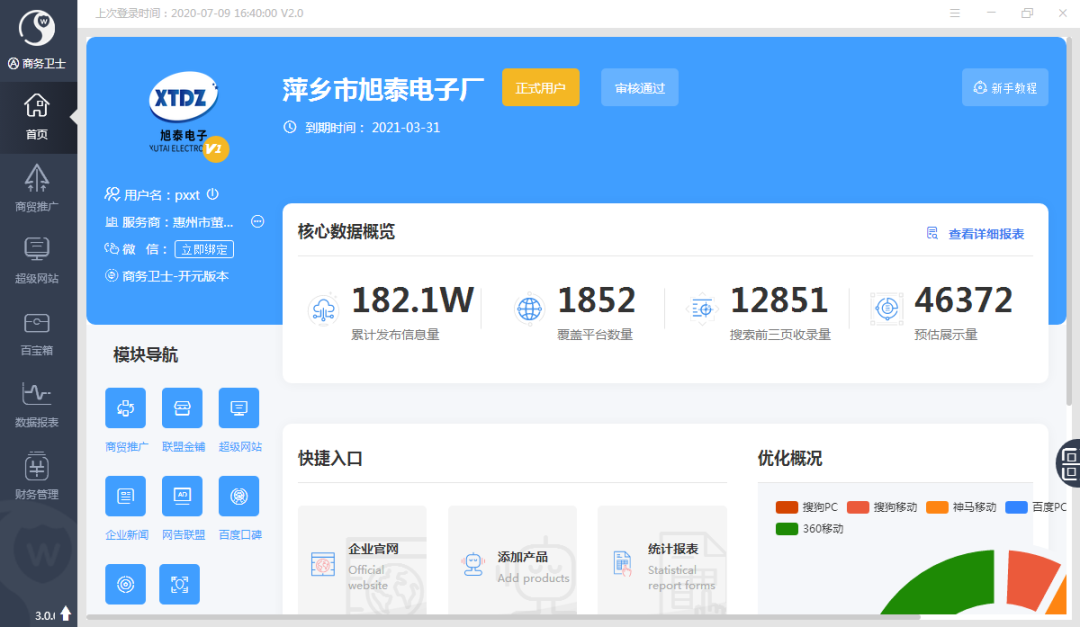Expand service provider details with ellipsis icon
The image size is (1080, 627).
point(258,221)
